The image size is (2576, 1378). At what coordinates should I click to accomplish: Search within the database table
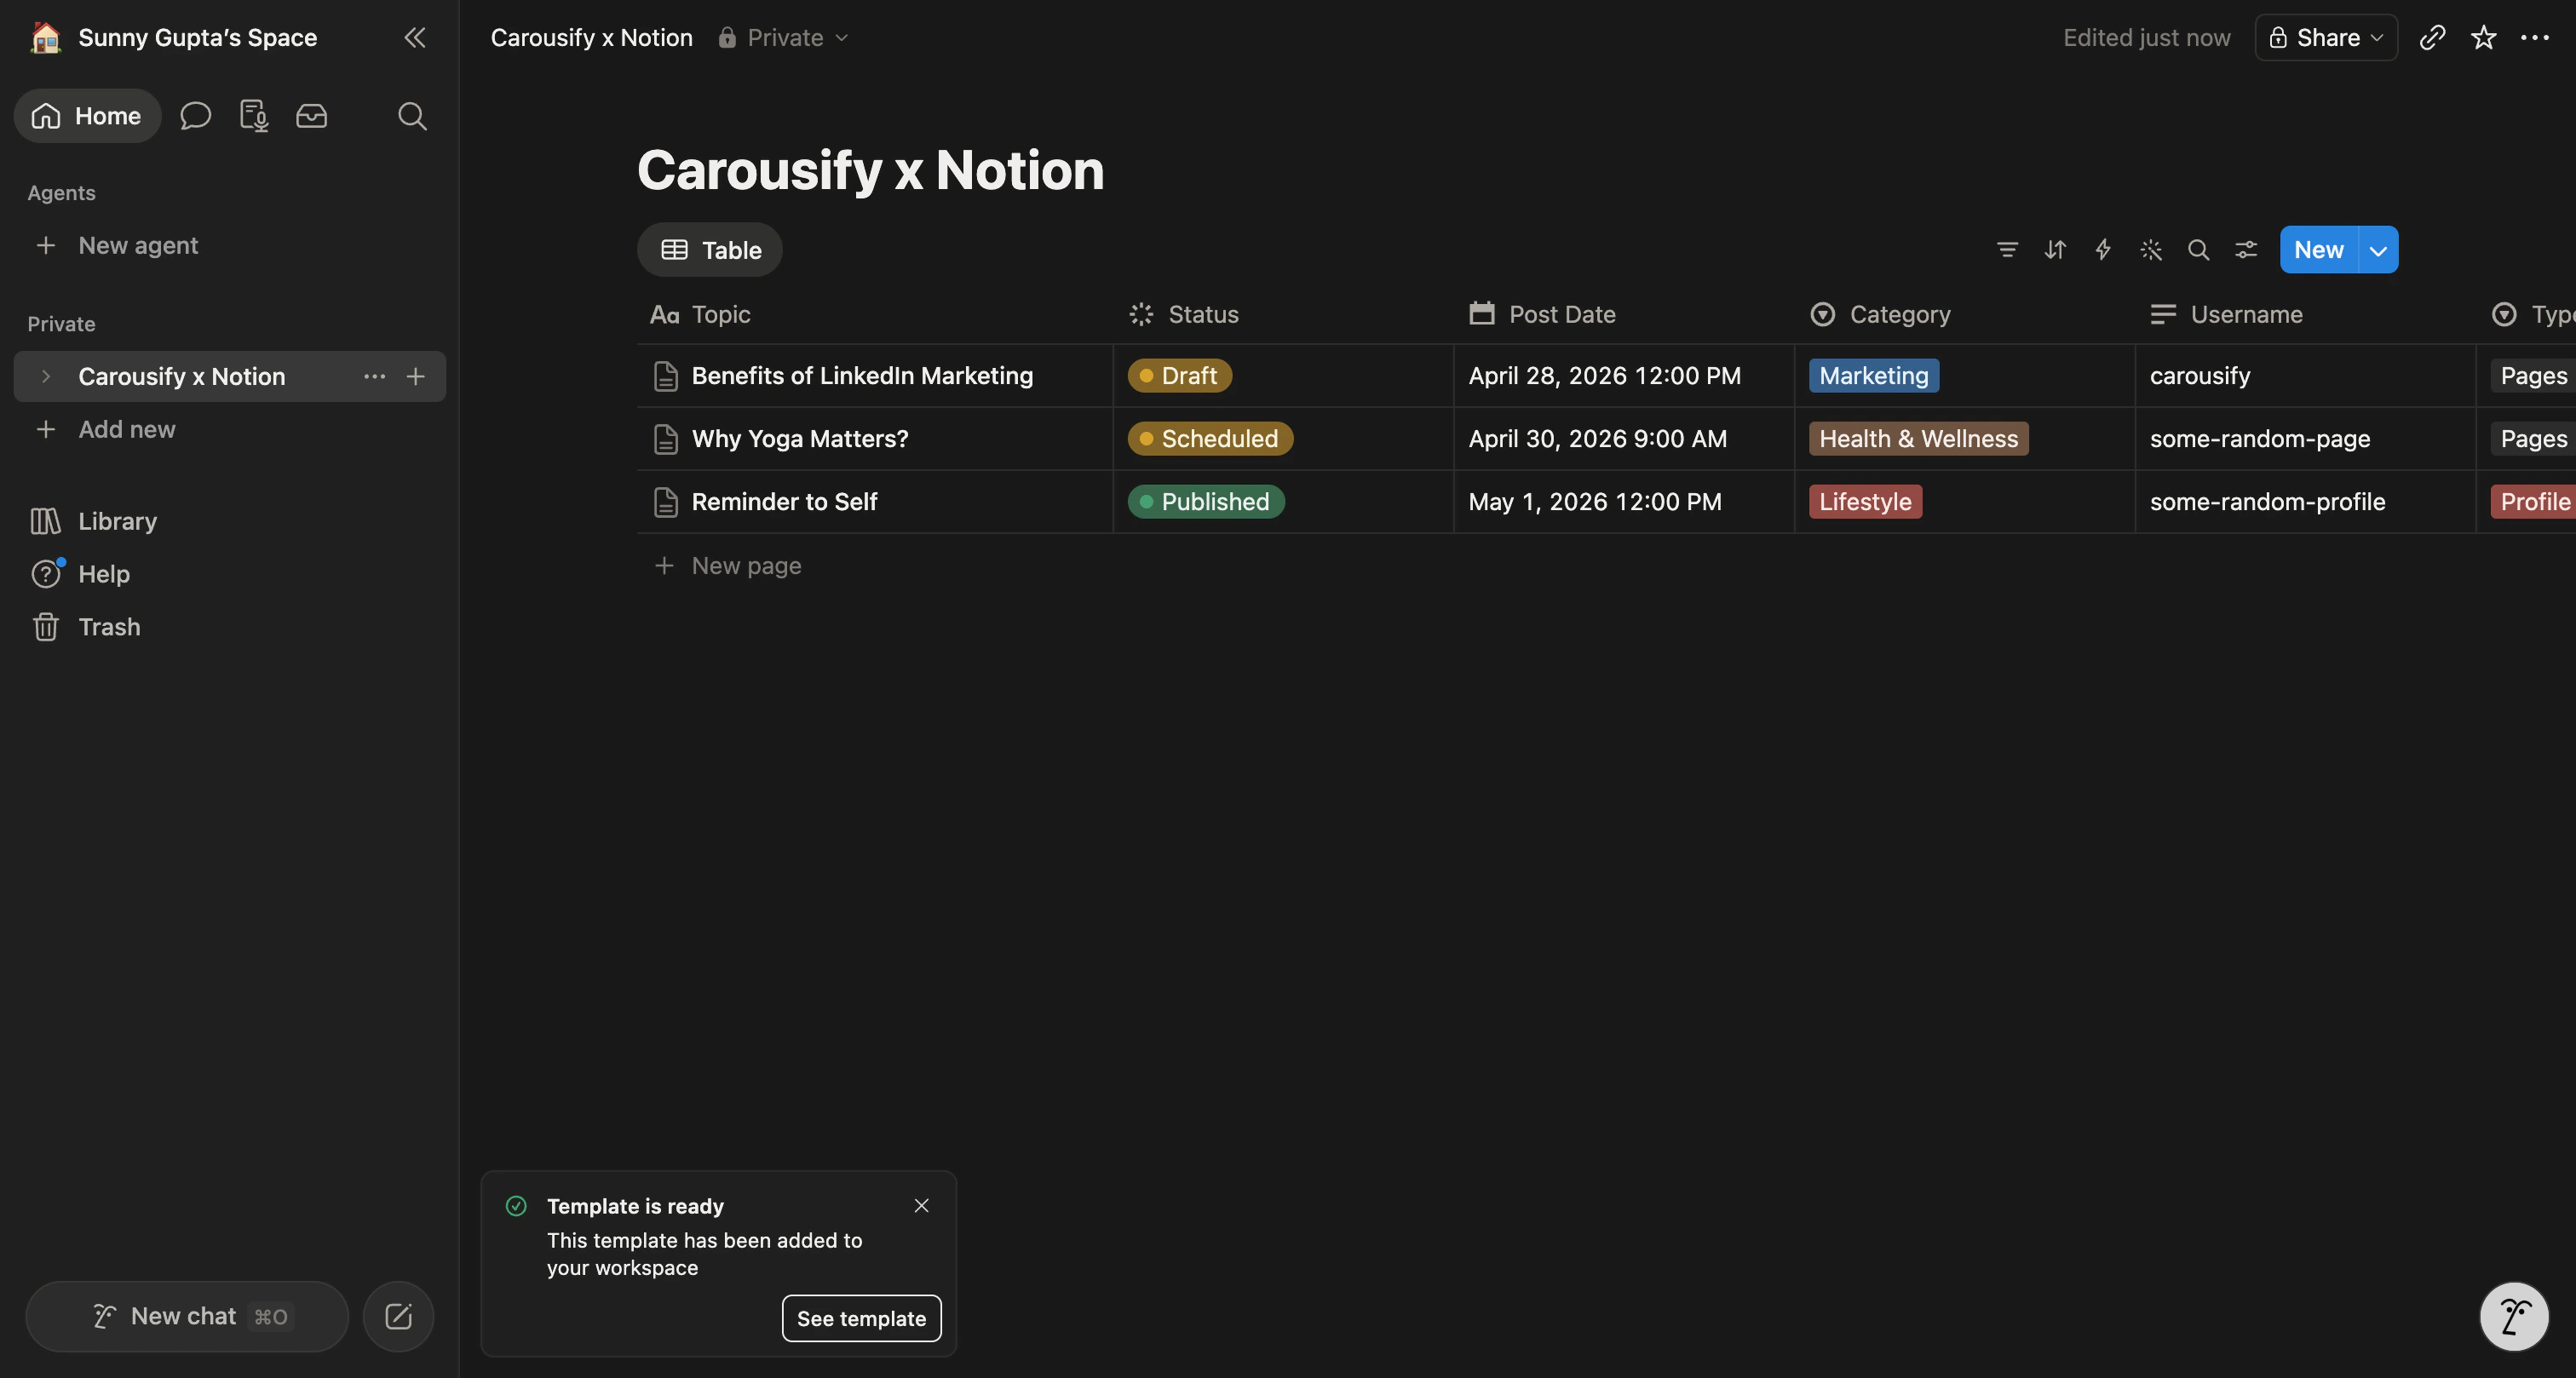pyautogui.click(x=2198, y=250)
